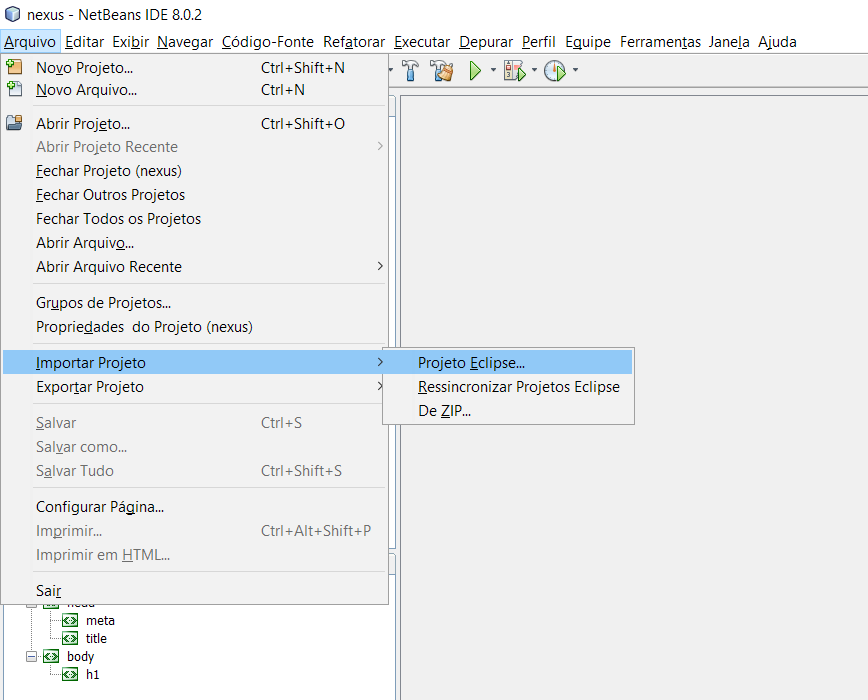868x700 pixels.
Task: Select meta node in navigator tree
Action: 100,620
